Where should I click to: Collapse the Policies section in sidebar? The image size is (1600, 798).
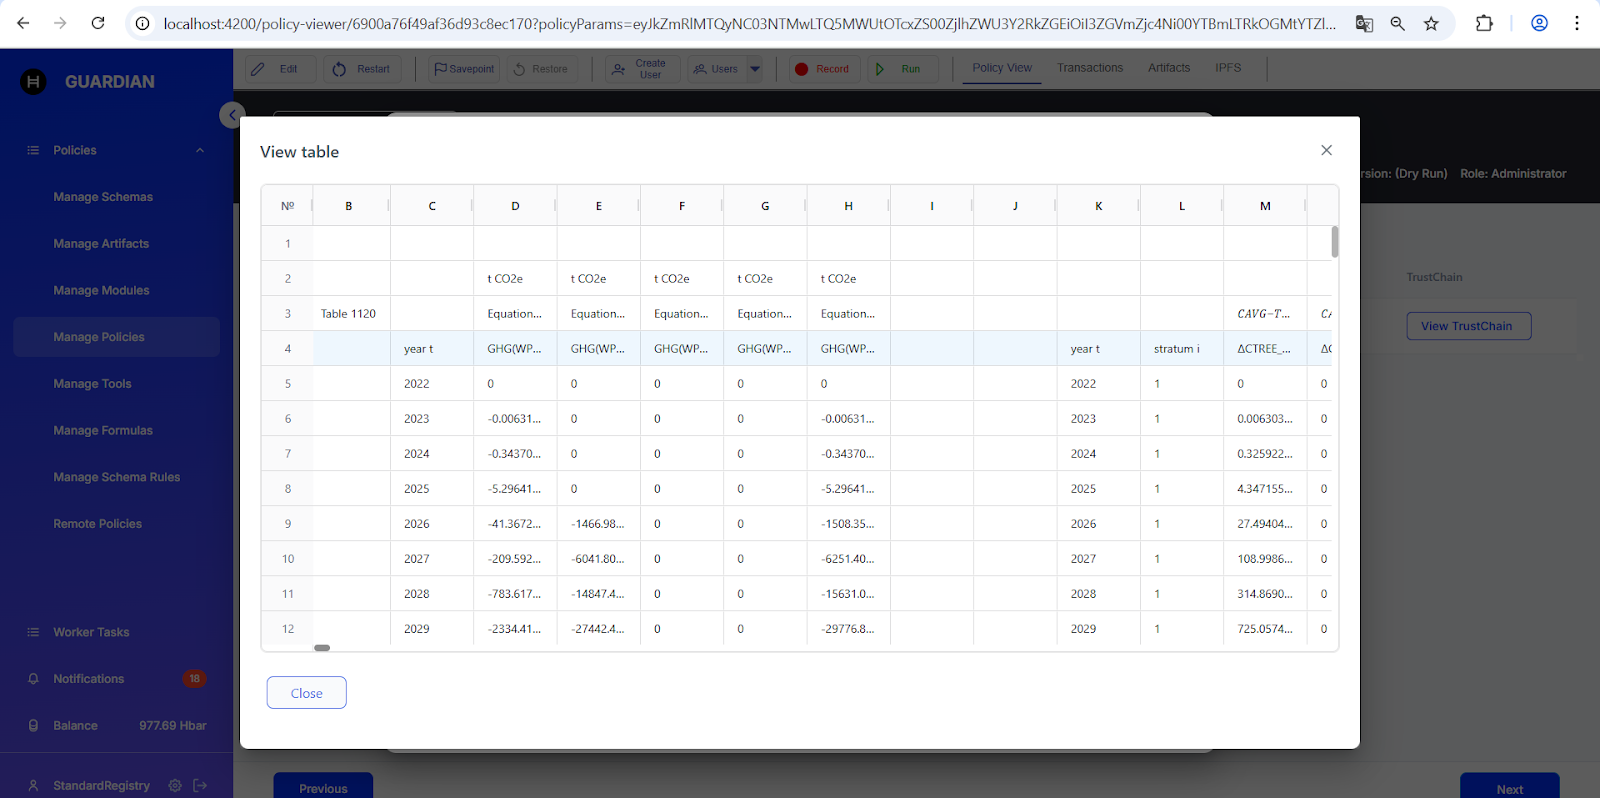pyautogui.click(x=200, y=150)
